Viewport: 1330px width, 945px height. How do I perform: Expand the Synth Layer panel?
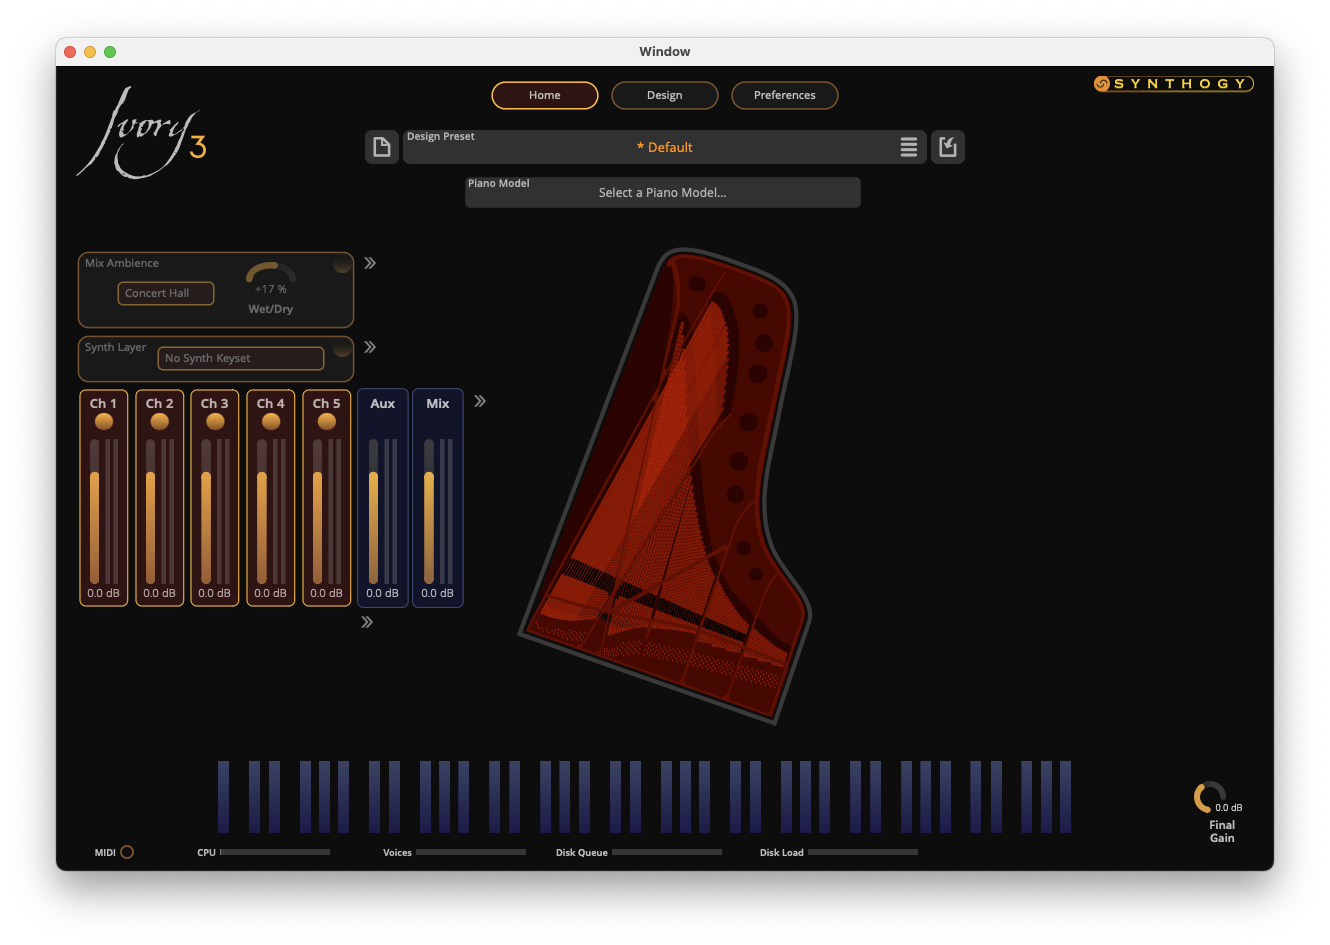pos(370,347)
